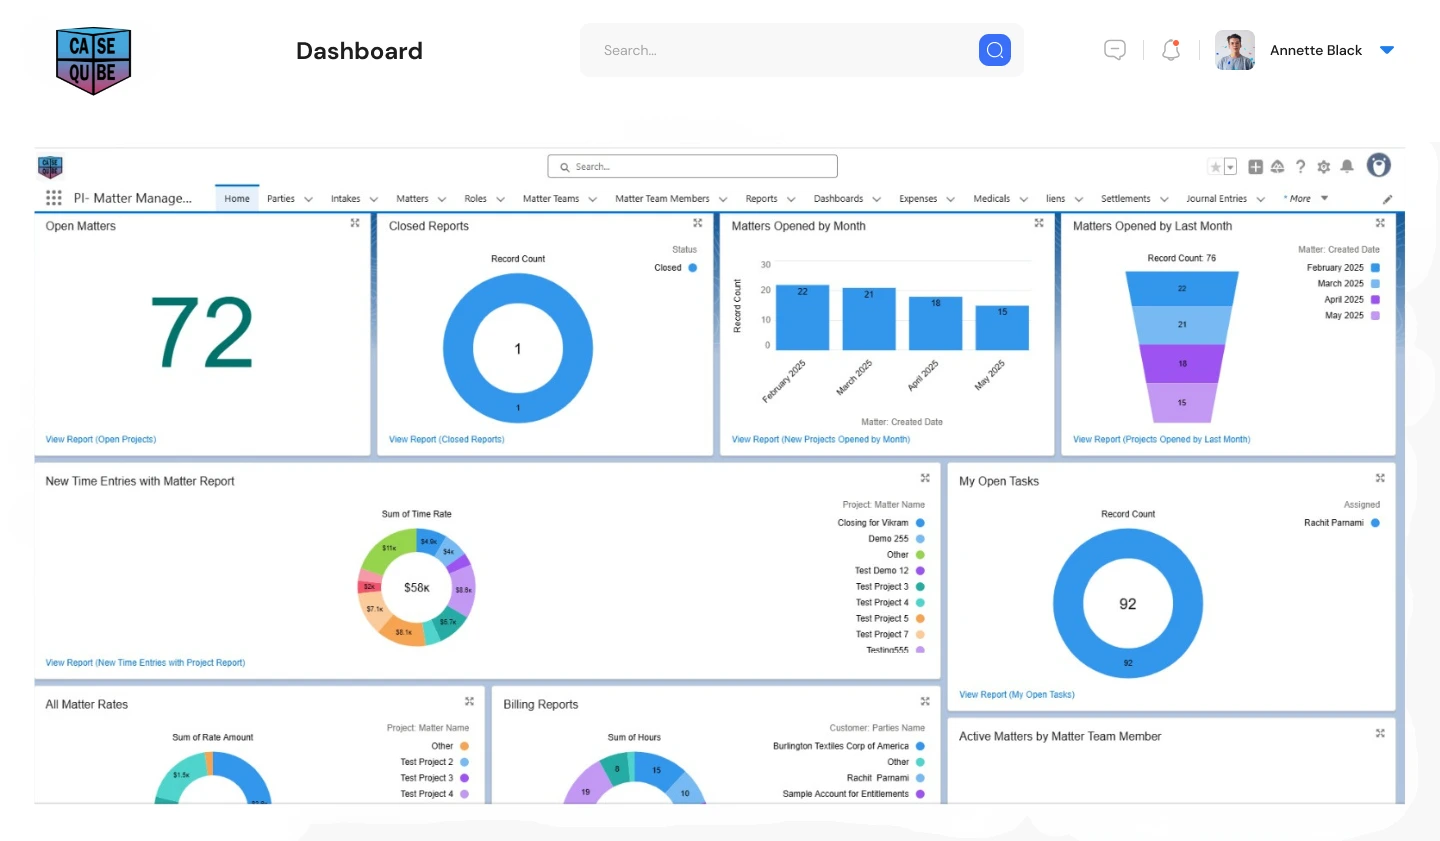The height and width of the screenshot is (841, 1440).
Task: Expand the Active Matters by Team Member widget
Action: 1380,733
